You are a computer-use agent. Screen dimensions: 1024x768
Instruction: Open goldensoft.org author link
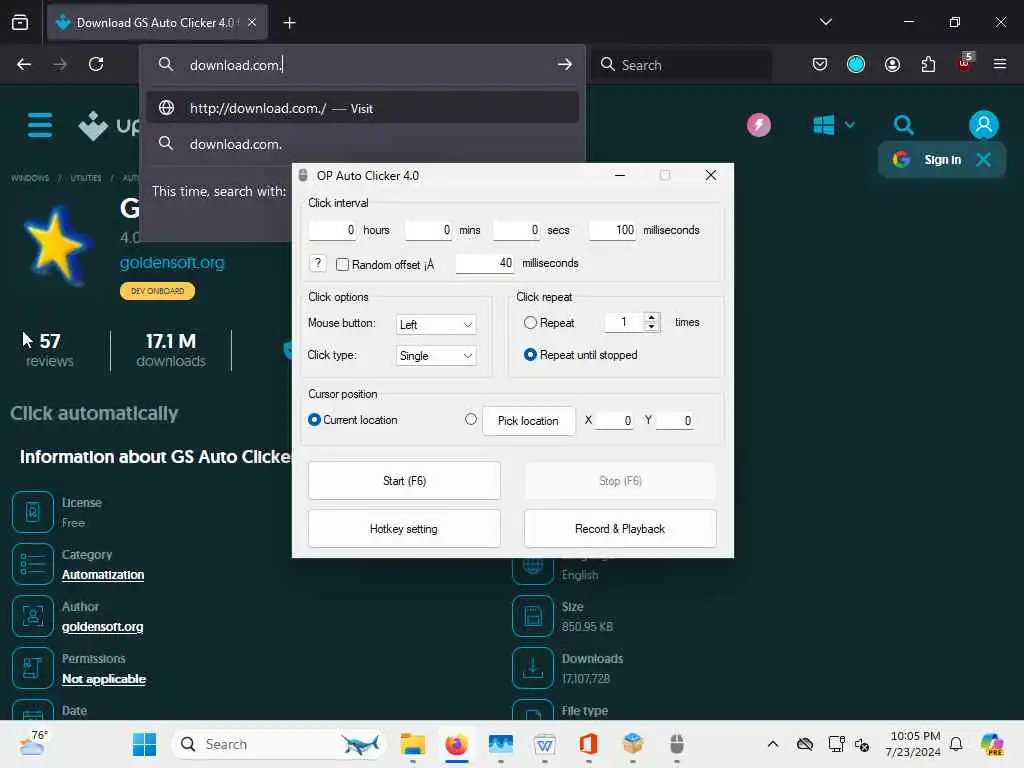103,626
